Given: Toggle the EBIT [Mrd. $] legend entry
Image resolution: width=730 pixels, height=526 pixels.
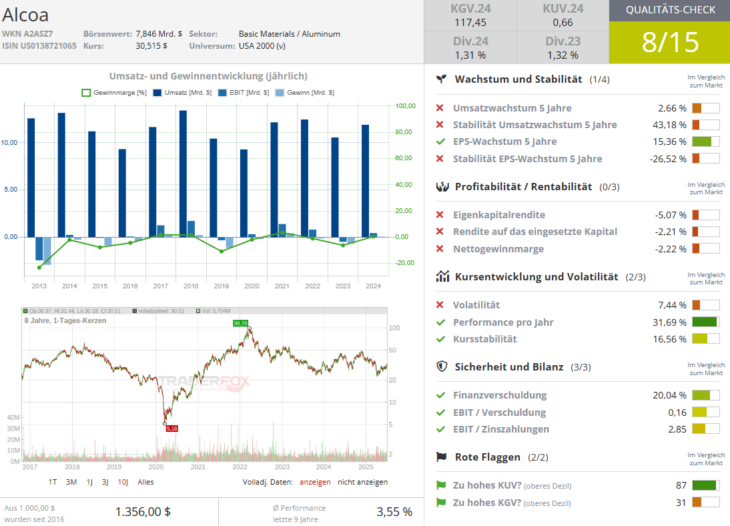Looking at the screenshot, I should pyautogui.click(x=243, y=93).
